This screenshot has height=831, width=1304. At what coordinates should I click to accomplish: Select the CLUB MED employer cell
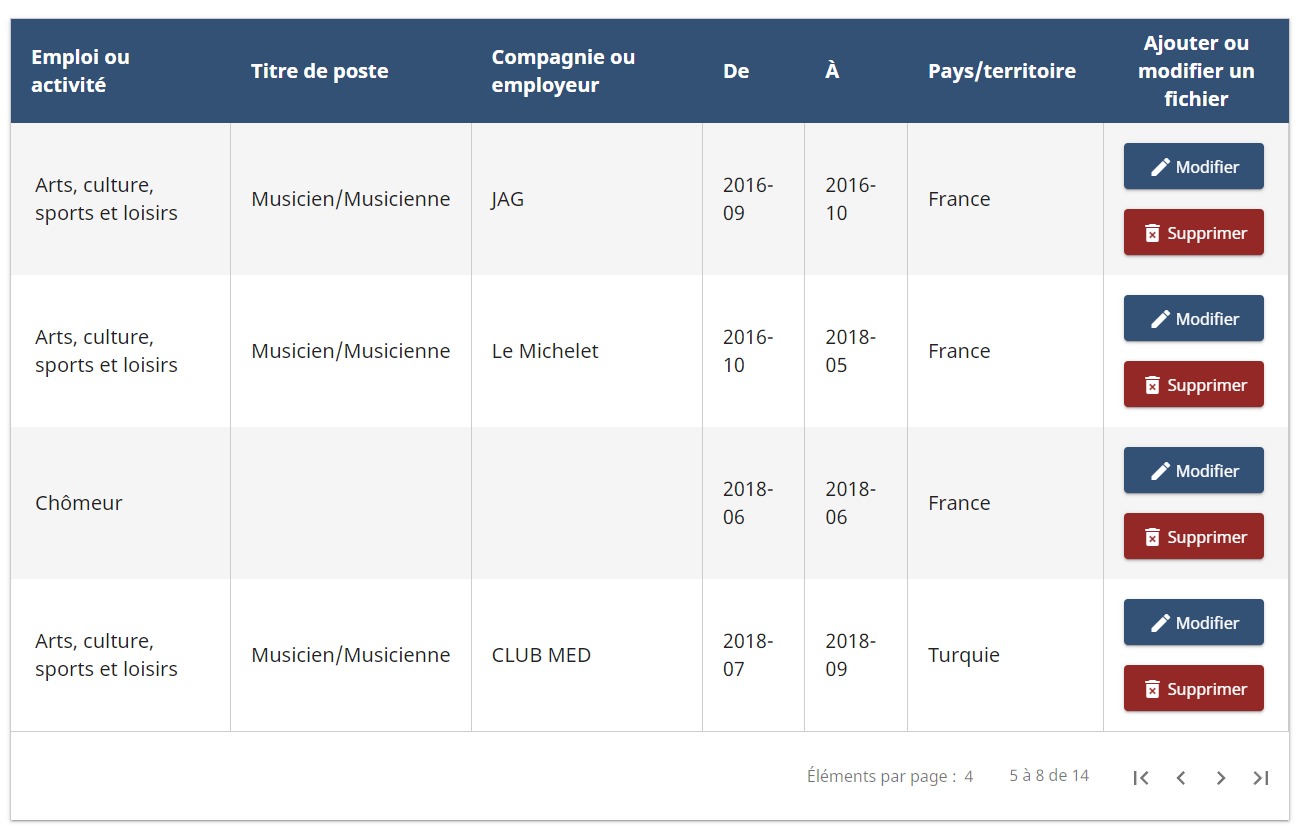(587, 655)
